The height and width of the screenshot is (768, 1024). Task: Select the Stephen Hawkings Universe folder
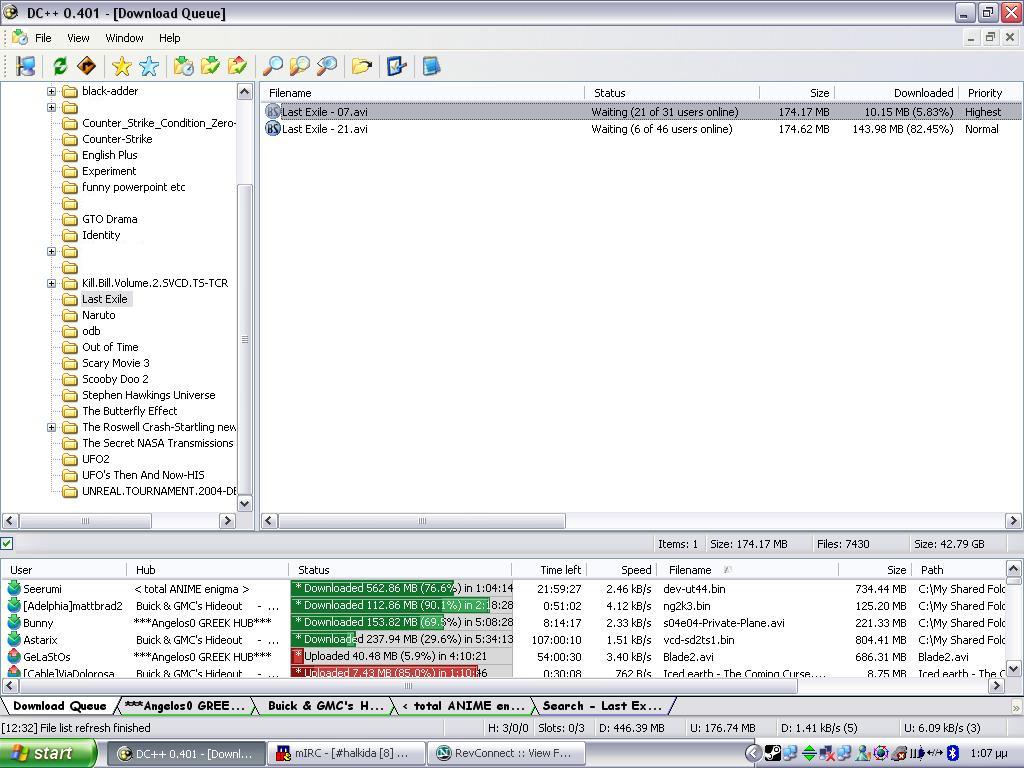point(148,395)
